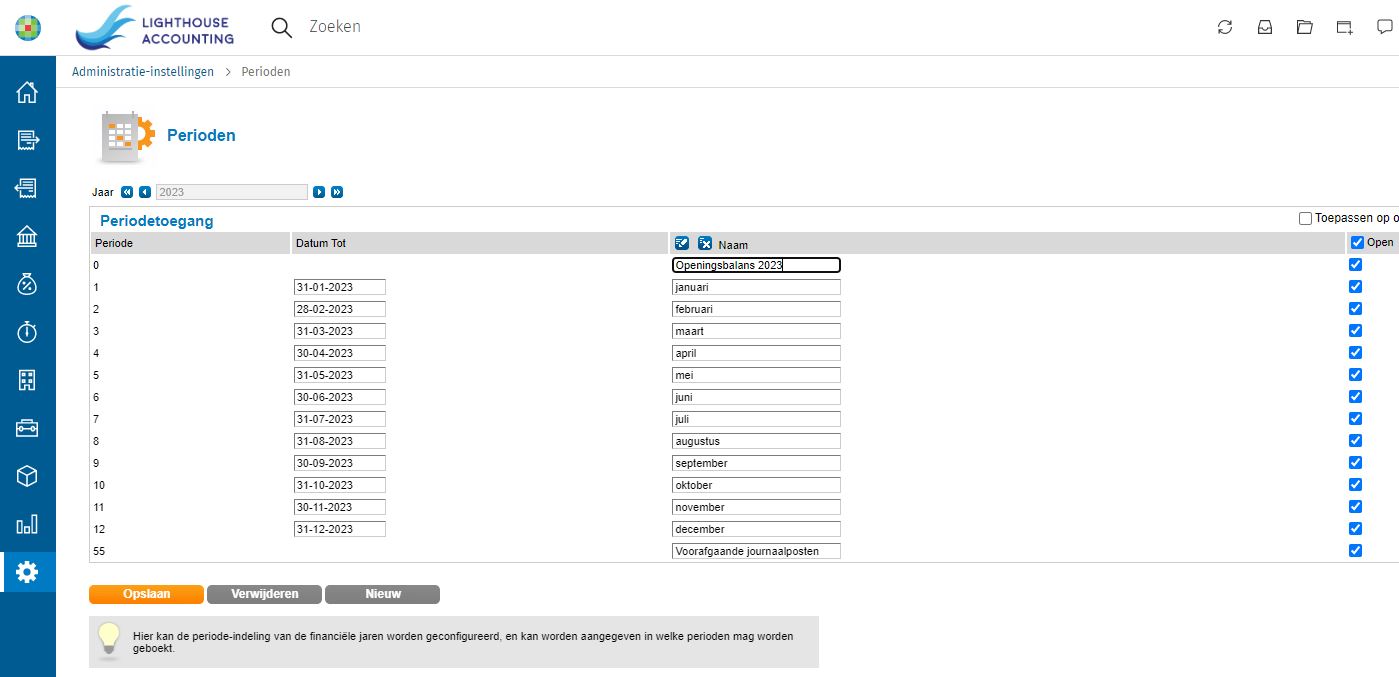Click the Home icon in the sidebar
Screen dimensions: 1399x677
pyautogui.click(x=27, y=93)
